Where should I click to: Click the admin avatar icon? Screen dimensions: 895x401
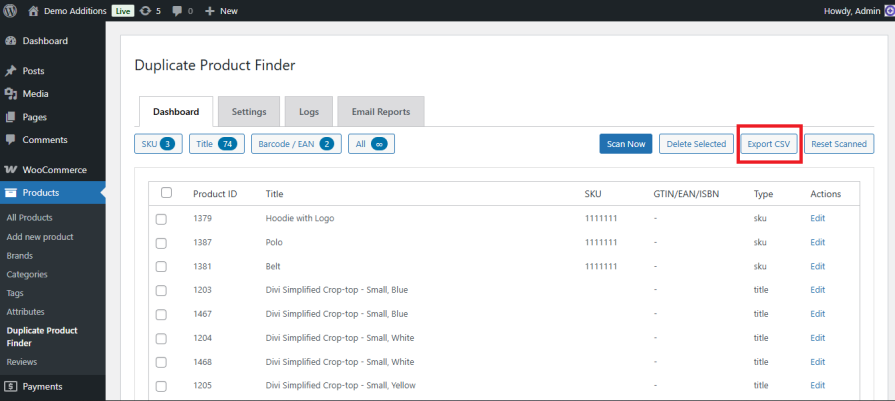pyautogui.click(x=890, y=11)
